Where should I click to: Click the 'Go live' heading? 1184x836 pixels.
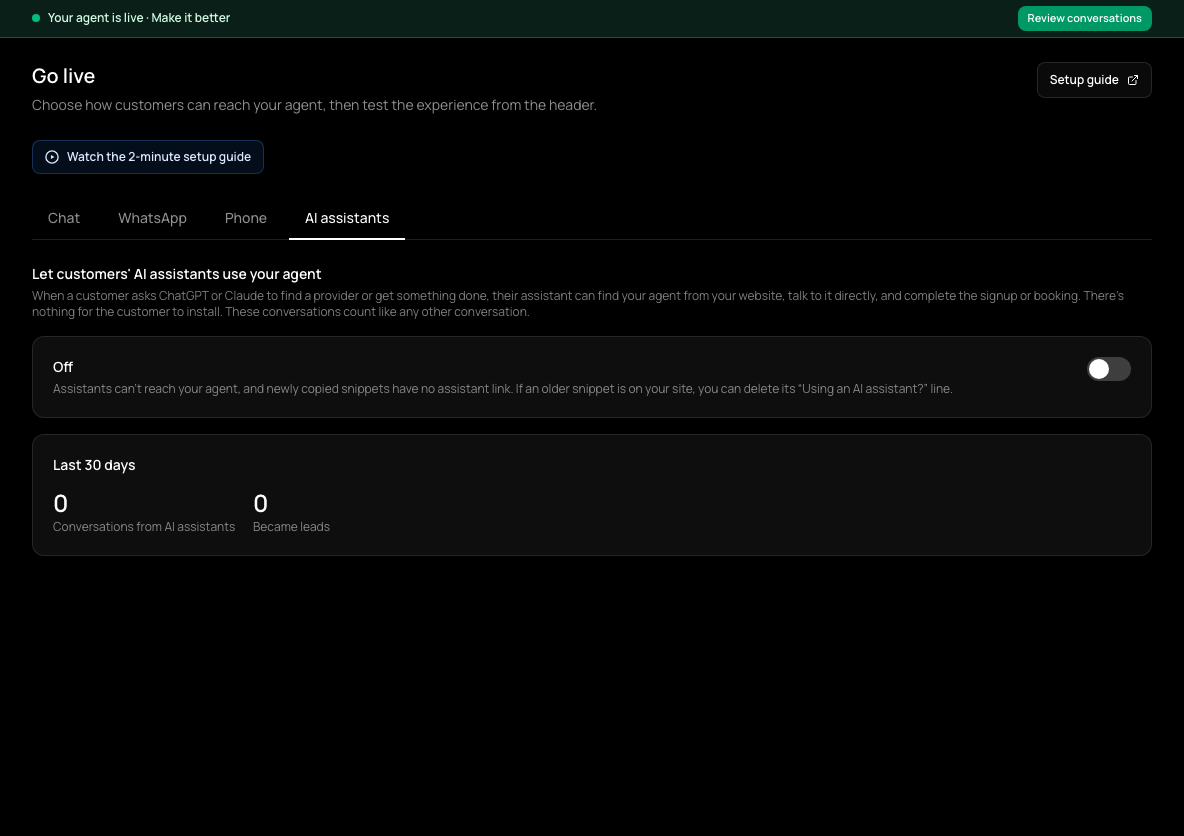(63, 76)
